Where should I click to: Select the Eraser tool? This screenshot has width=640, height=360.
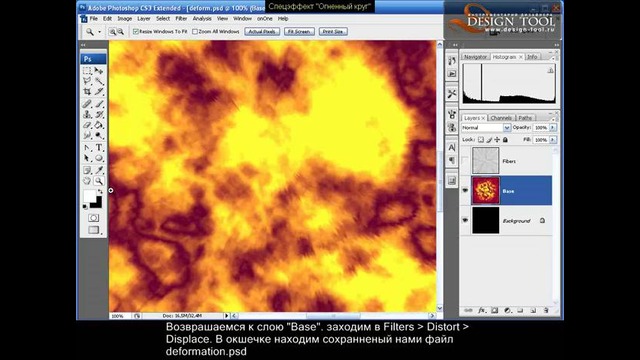(x=87, y=125)
